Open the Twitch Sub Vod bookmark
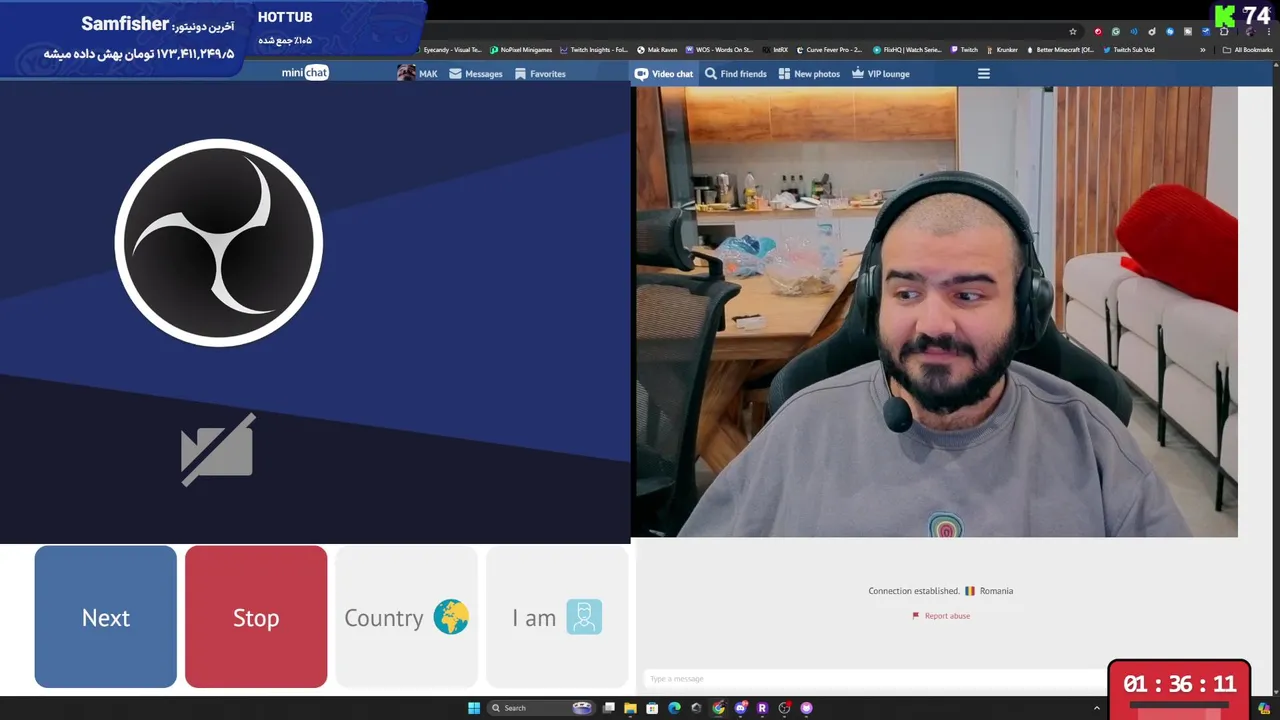The image size is (1280, 720). coord(1128,50)
